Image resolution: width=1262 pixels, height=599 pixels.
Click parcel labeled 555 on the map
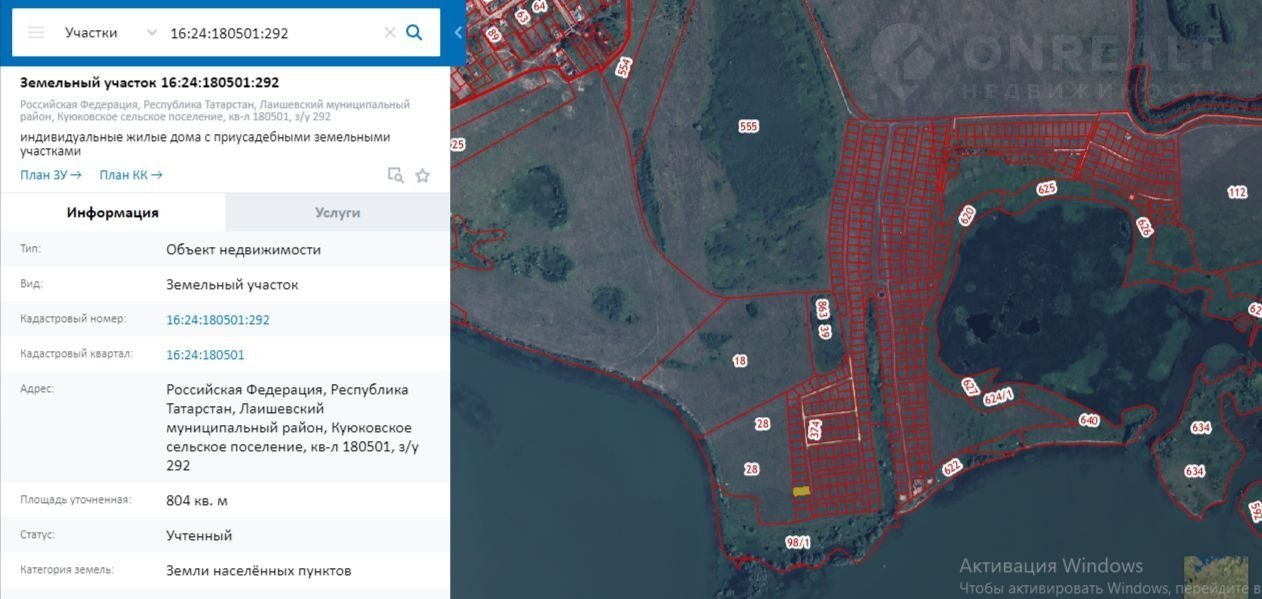[x=748, y=127]
